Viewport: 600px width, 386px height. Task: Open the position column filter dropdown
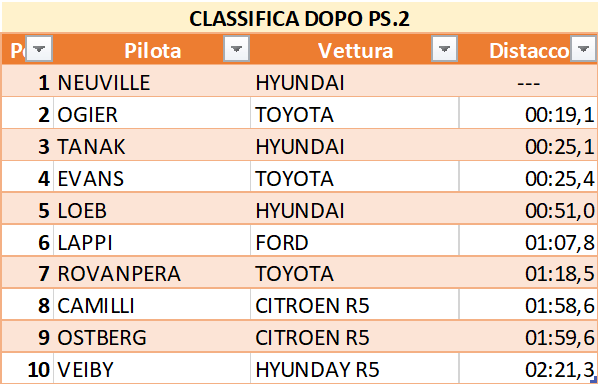click(x=39, y=49)
